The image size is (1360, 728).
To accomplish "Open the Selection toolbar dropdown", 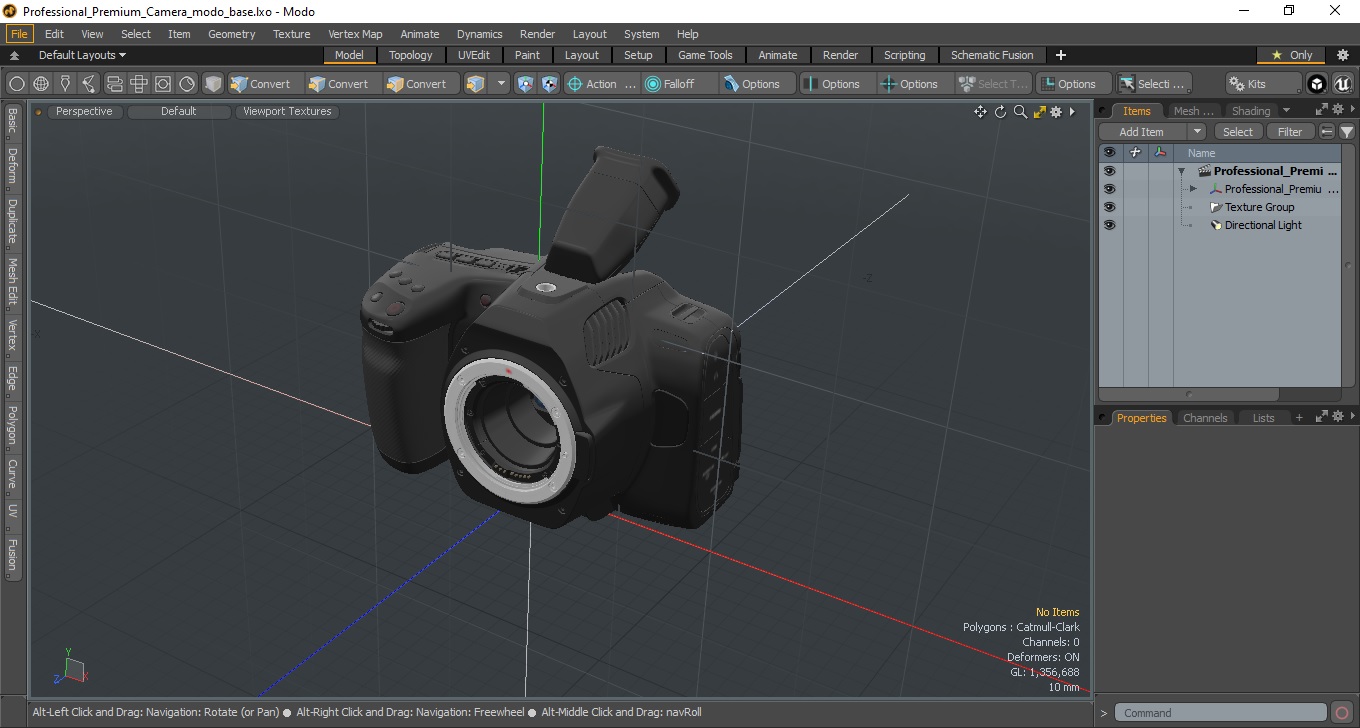I will [1154, 84].
